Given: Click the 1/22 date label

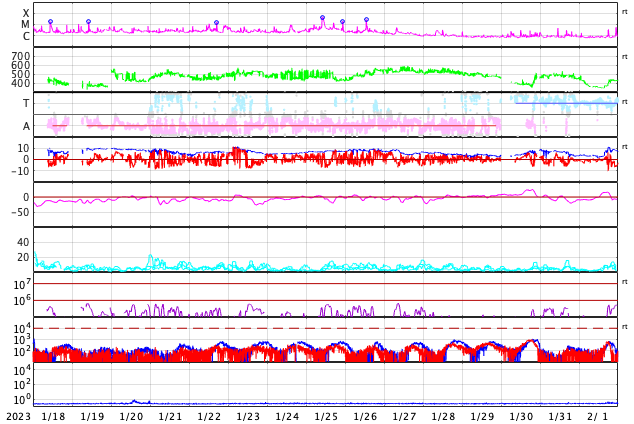Looking at the screenshot, I should tap(209, 416).
